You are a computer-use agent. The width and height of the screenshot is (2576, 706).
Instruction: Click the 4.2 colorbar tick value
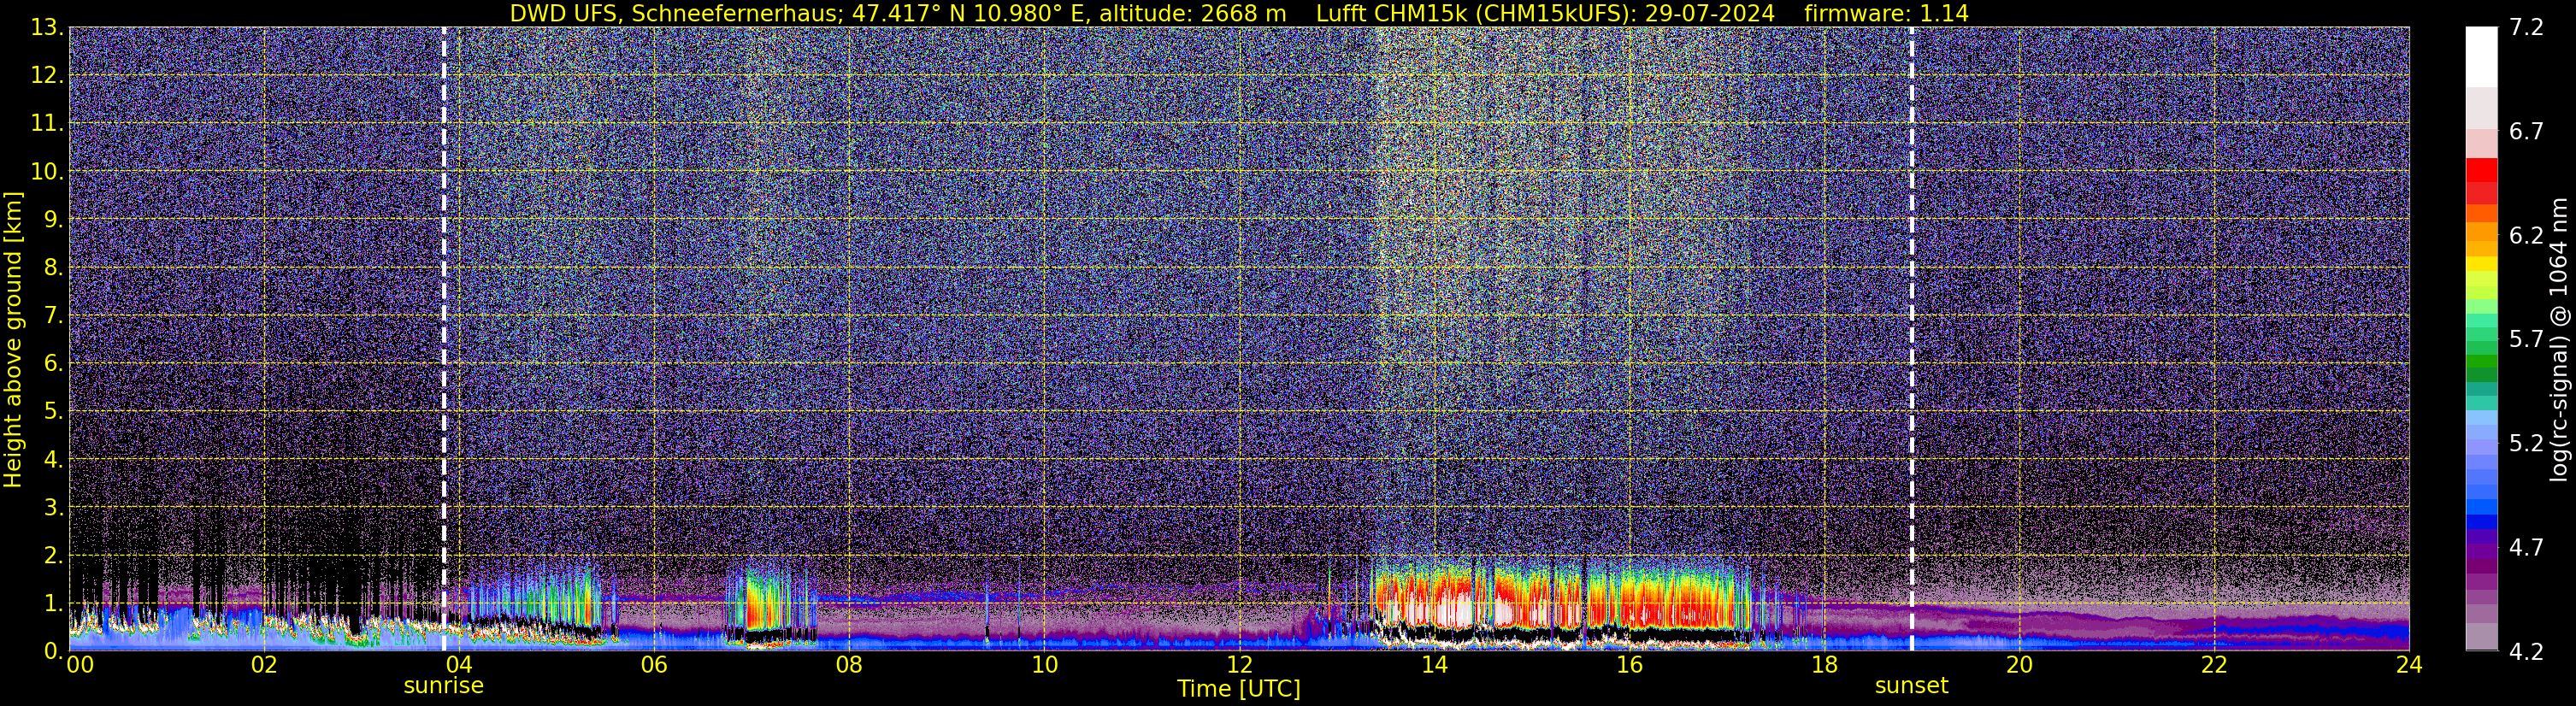pyautogui.click(x=2526, y=652)
